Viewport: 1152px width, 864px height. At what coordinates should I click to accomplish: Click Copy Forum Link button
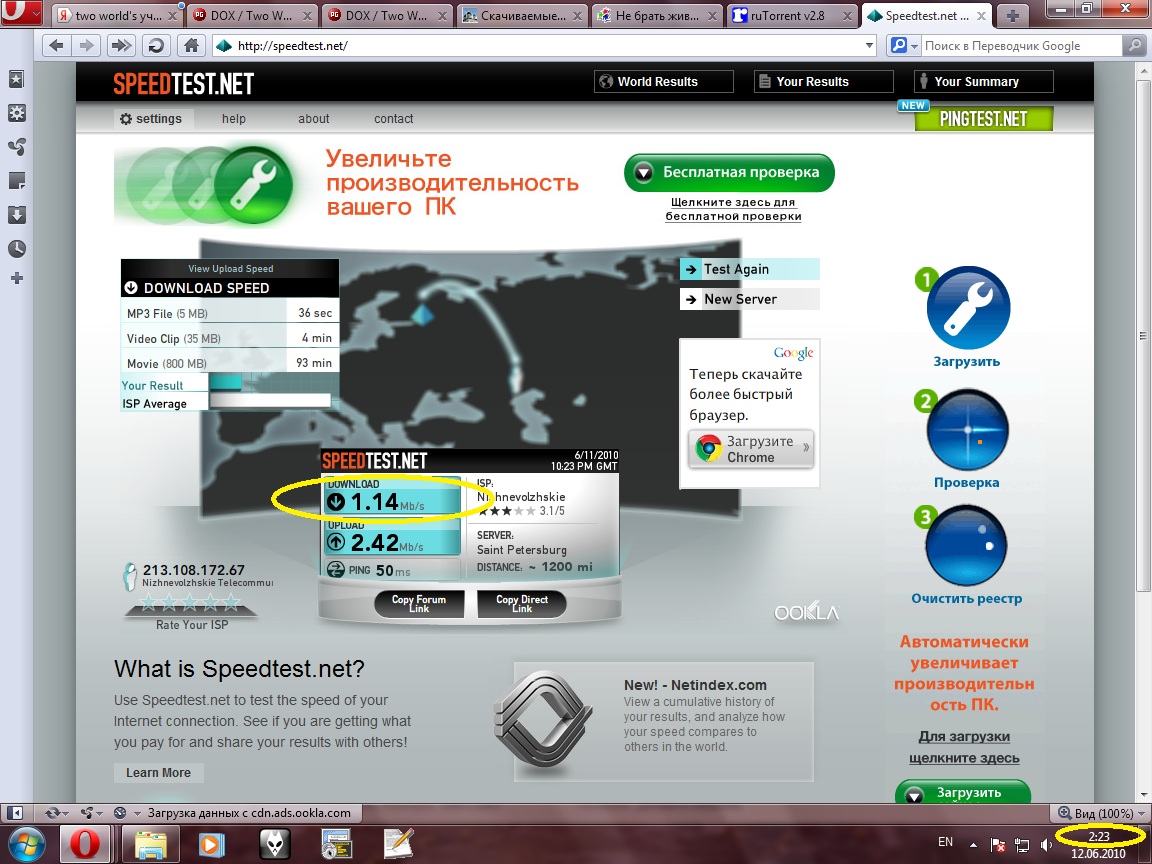(419, 604)
